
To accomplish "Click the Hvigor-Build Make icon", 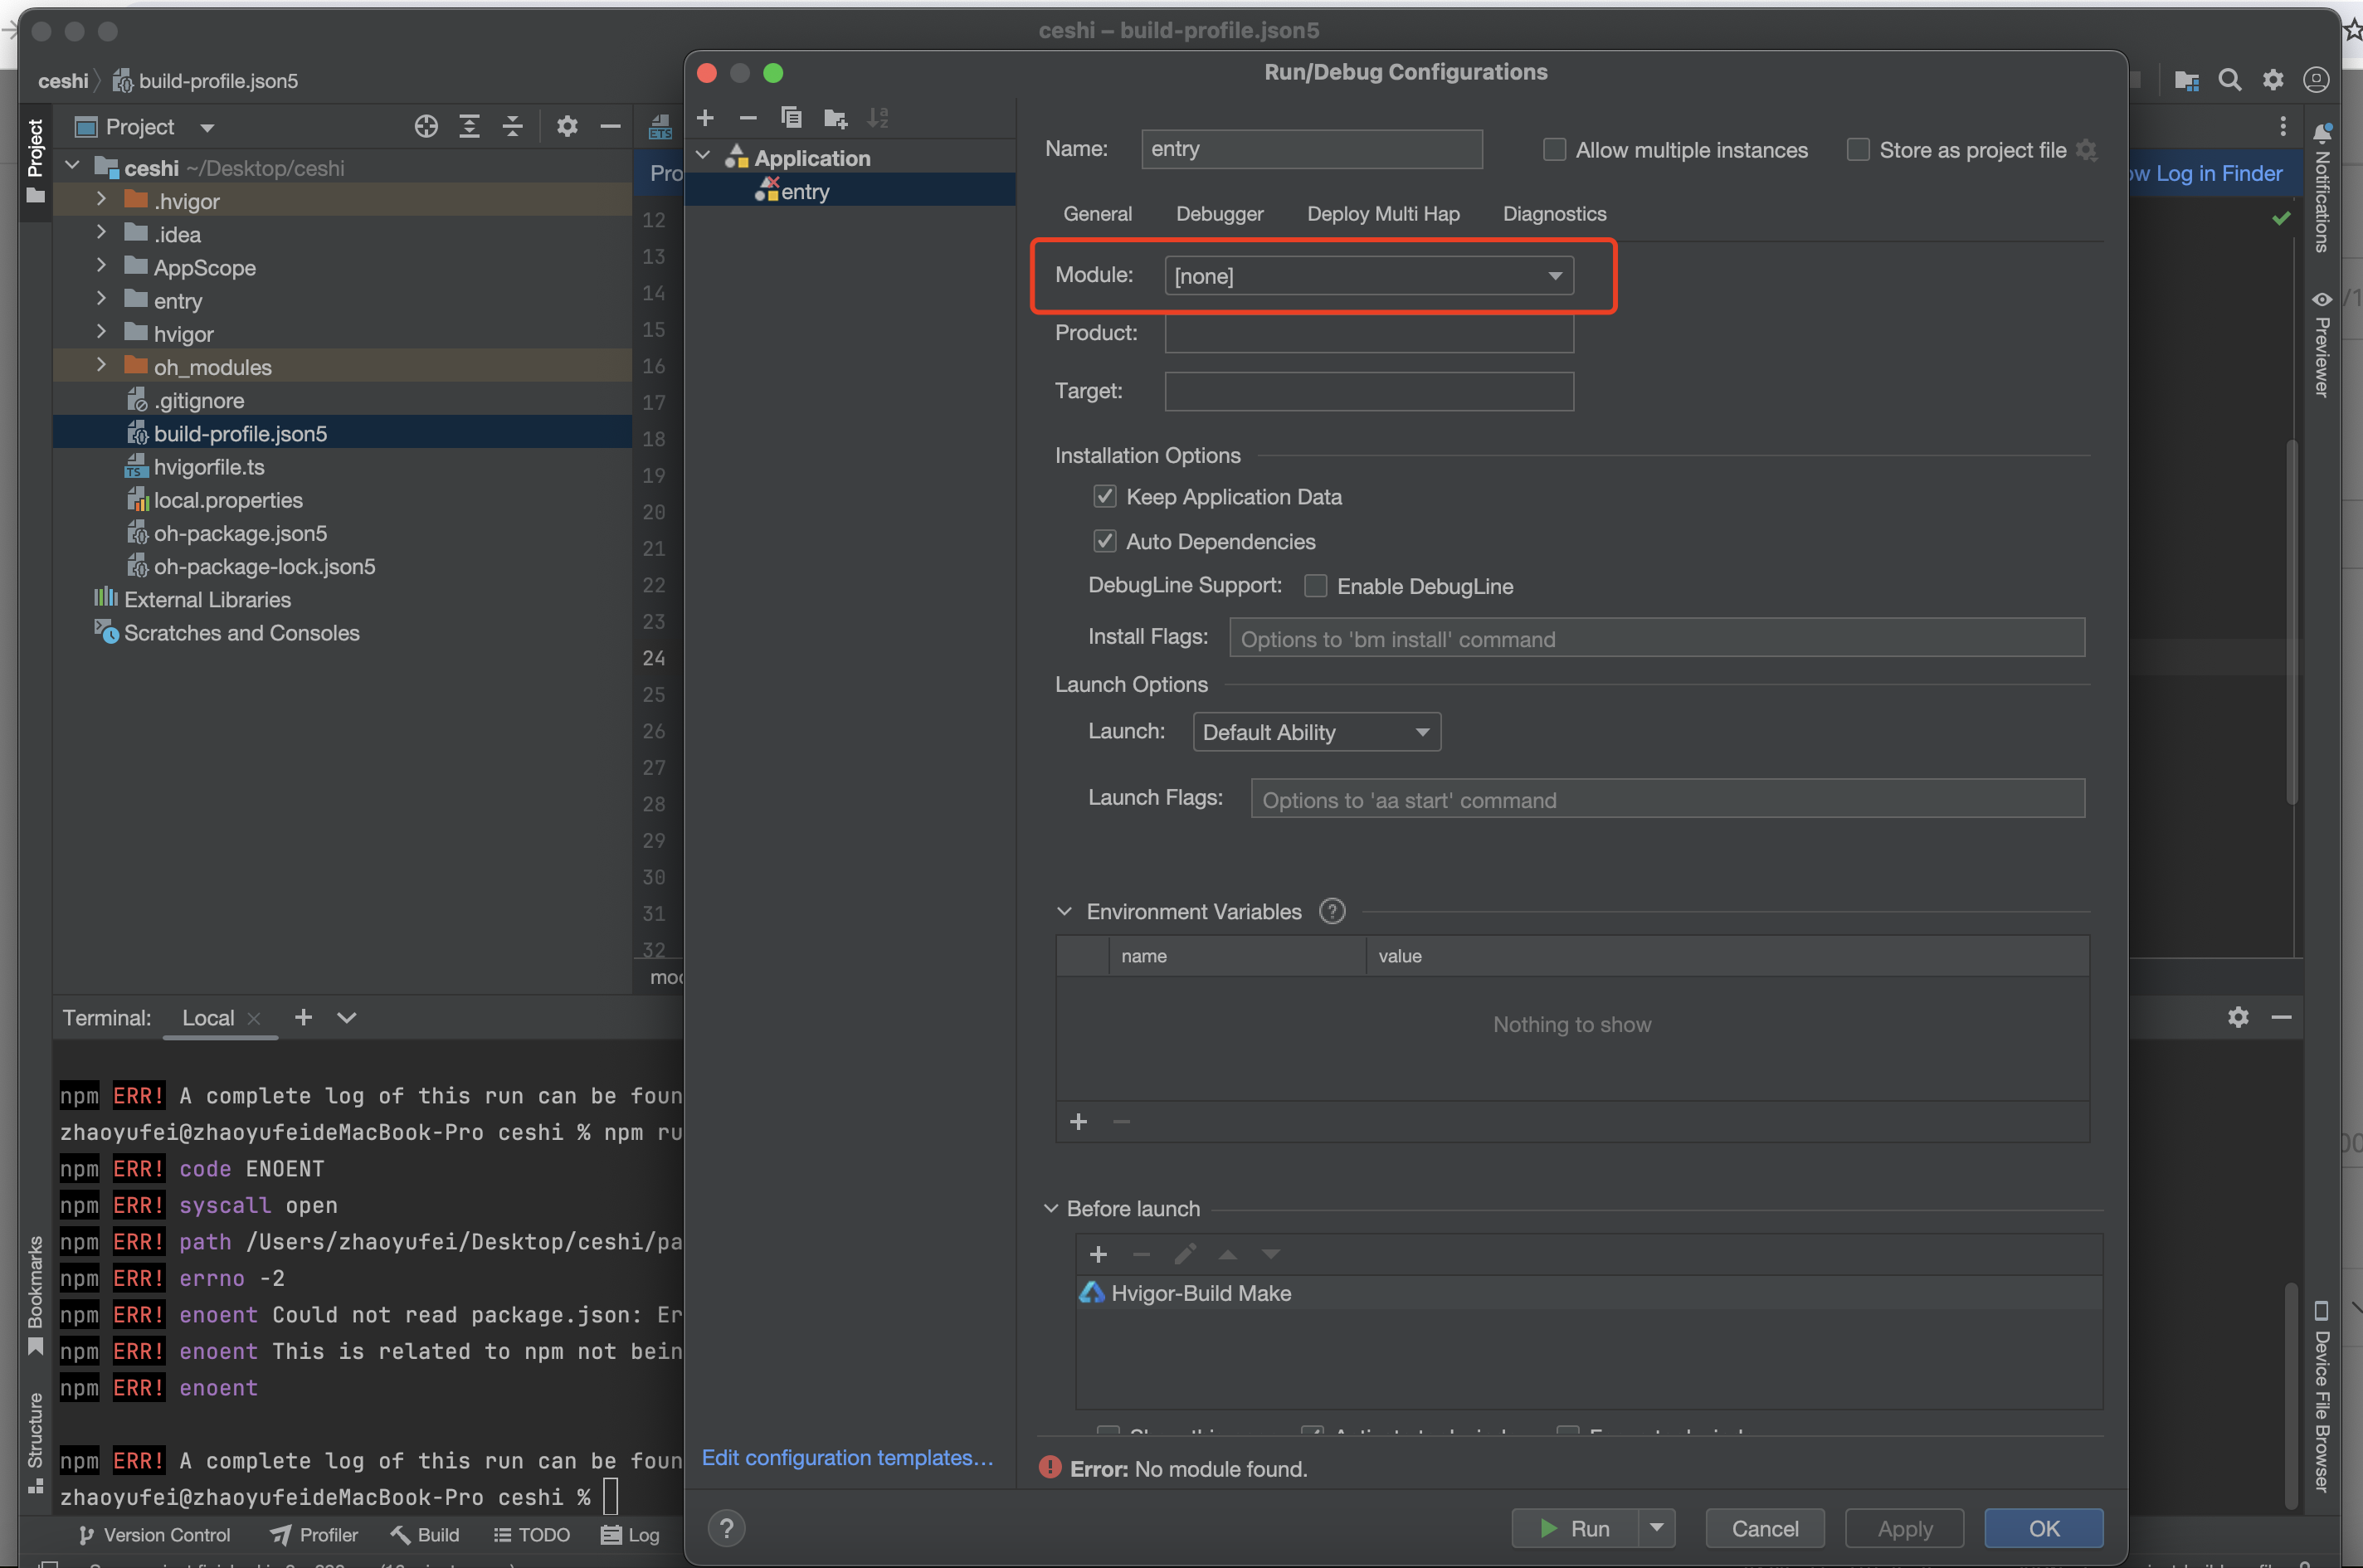I will pos(1089,1292).
